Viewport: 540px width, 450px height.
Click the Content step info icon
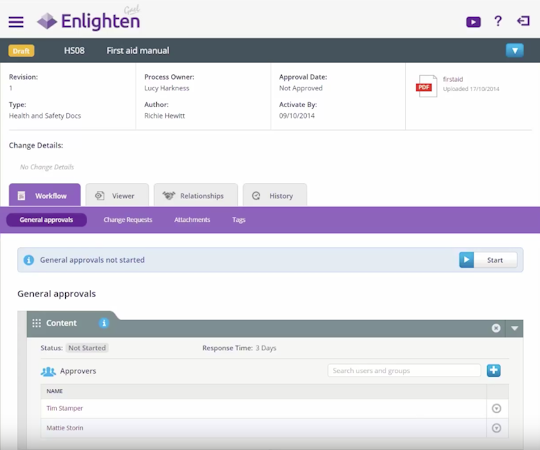pyautogui.click(x=104, y=323)
